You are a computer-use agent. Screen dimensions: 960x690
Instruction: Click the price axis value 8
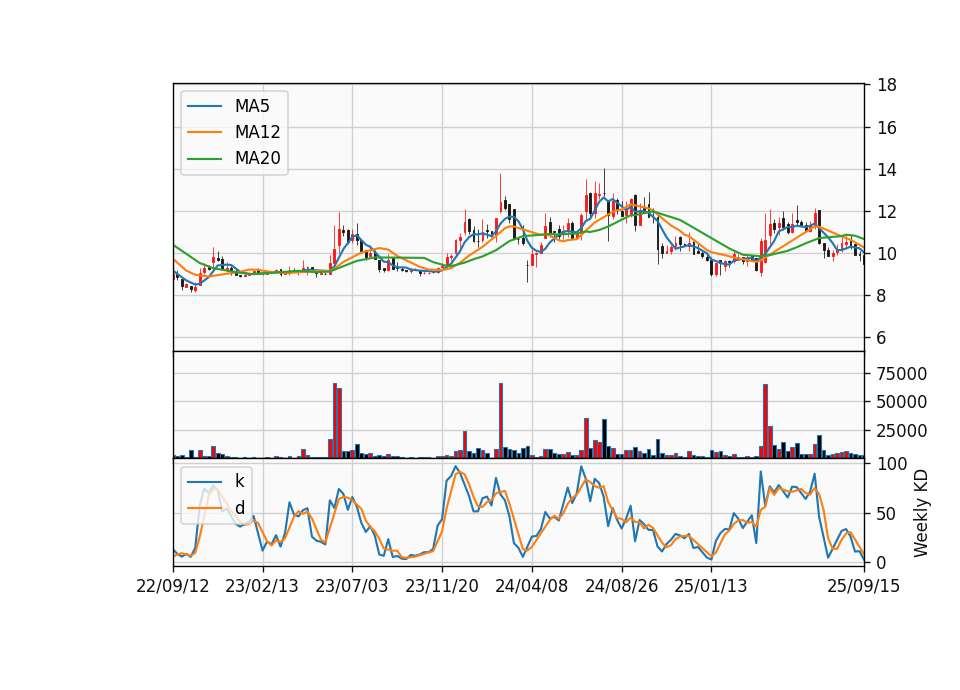coord(882,296)
